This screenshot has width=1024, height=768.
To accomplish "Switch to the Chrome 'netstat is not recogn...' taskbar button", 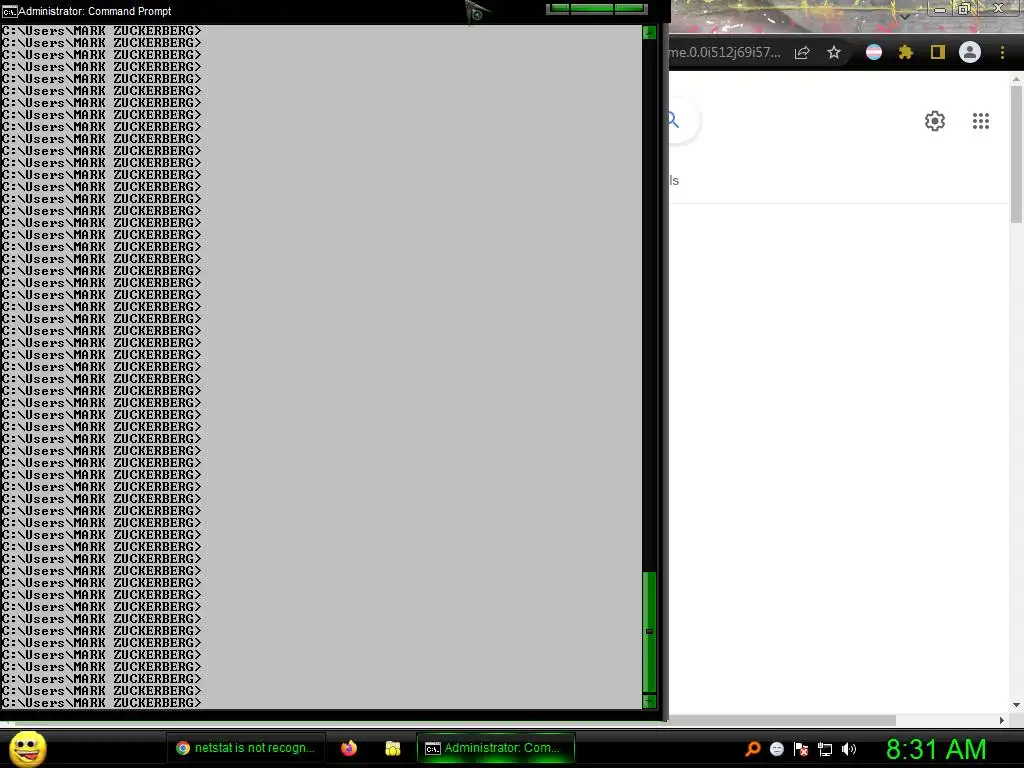I will (246, 748).
